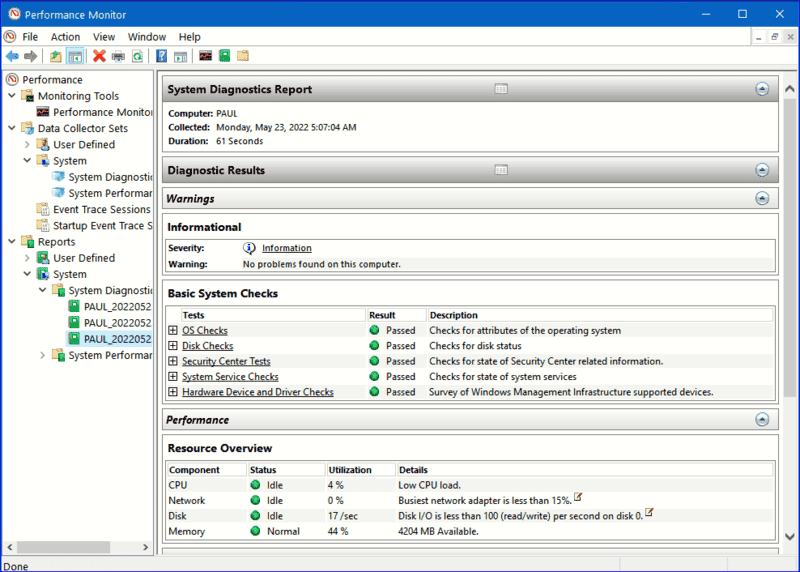Open Hardware Device and Driver Checks link
Viewport: 800px width, 572px height.
(258, 392)
